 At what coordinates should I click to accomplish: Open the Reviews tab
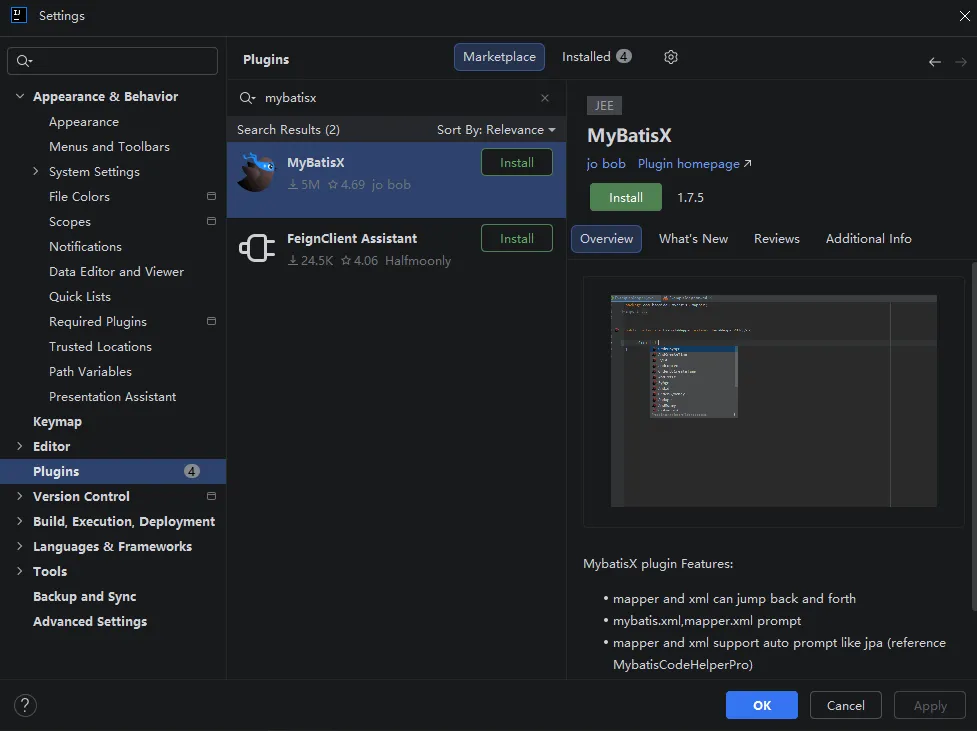coord(776,239)
